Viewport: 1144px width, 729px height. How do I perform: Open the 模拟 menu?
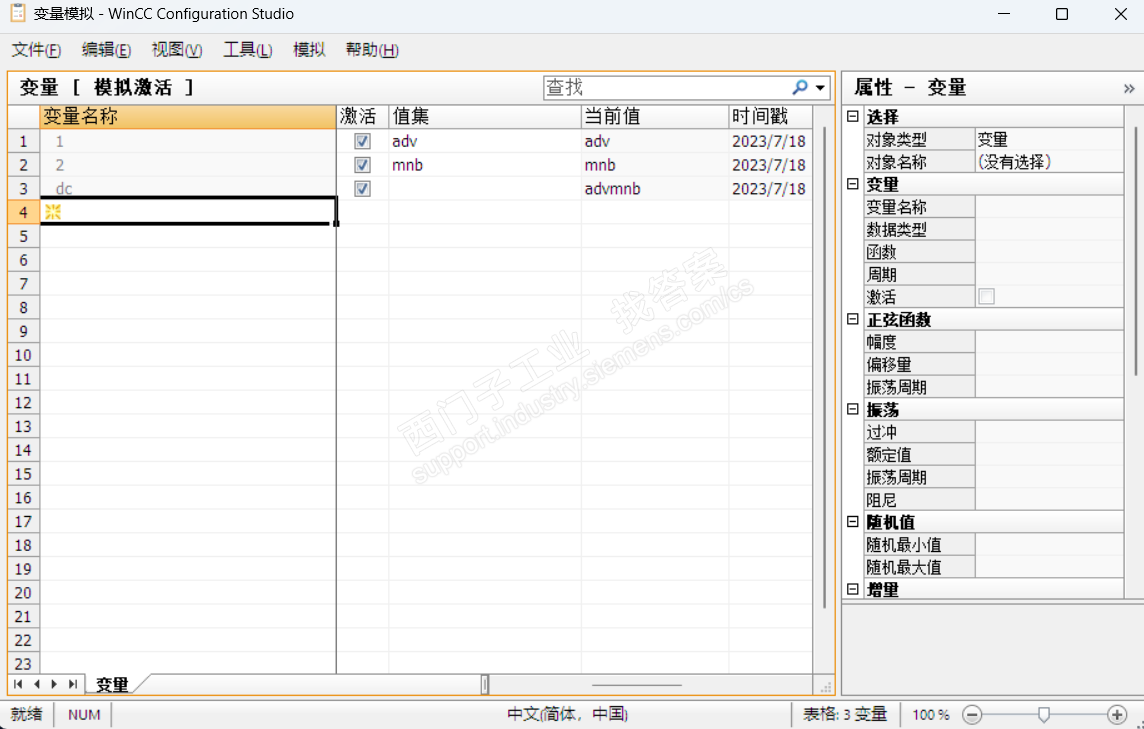point(309,50)
